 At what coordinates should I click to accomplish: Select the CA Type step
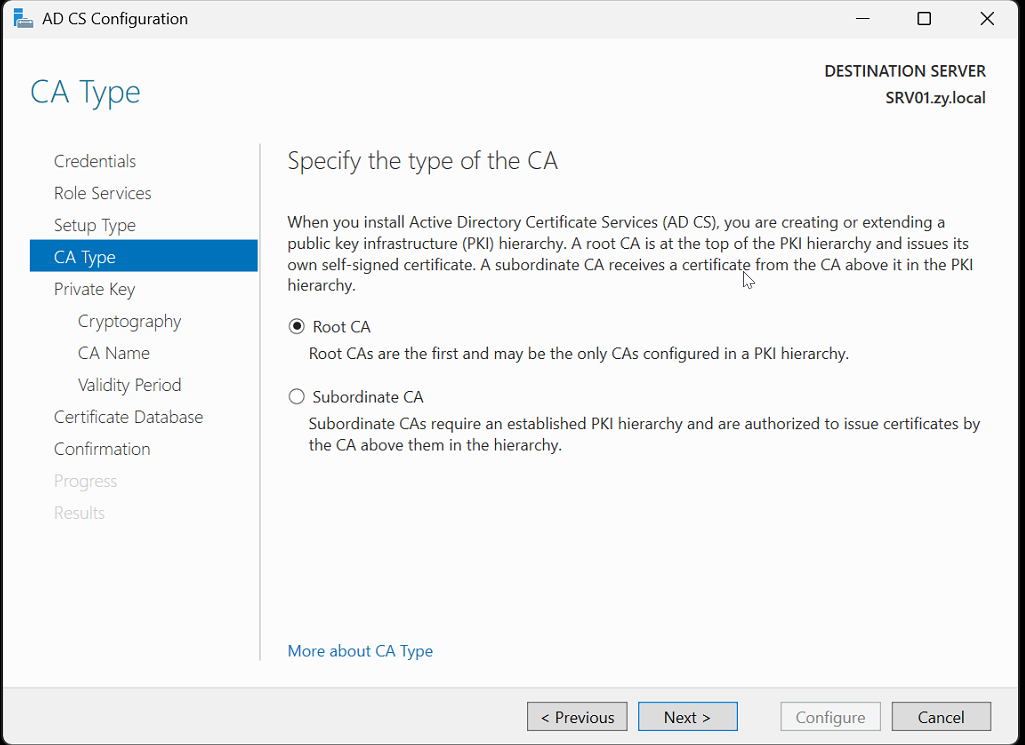tap(144, 256)
